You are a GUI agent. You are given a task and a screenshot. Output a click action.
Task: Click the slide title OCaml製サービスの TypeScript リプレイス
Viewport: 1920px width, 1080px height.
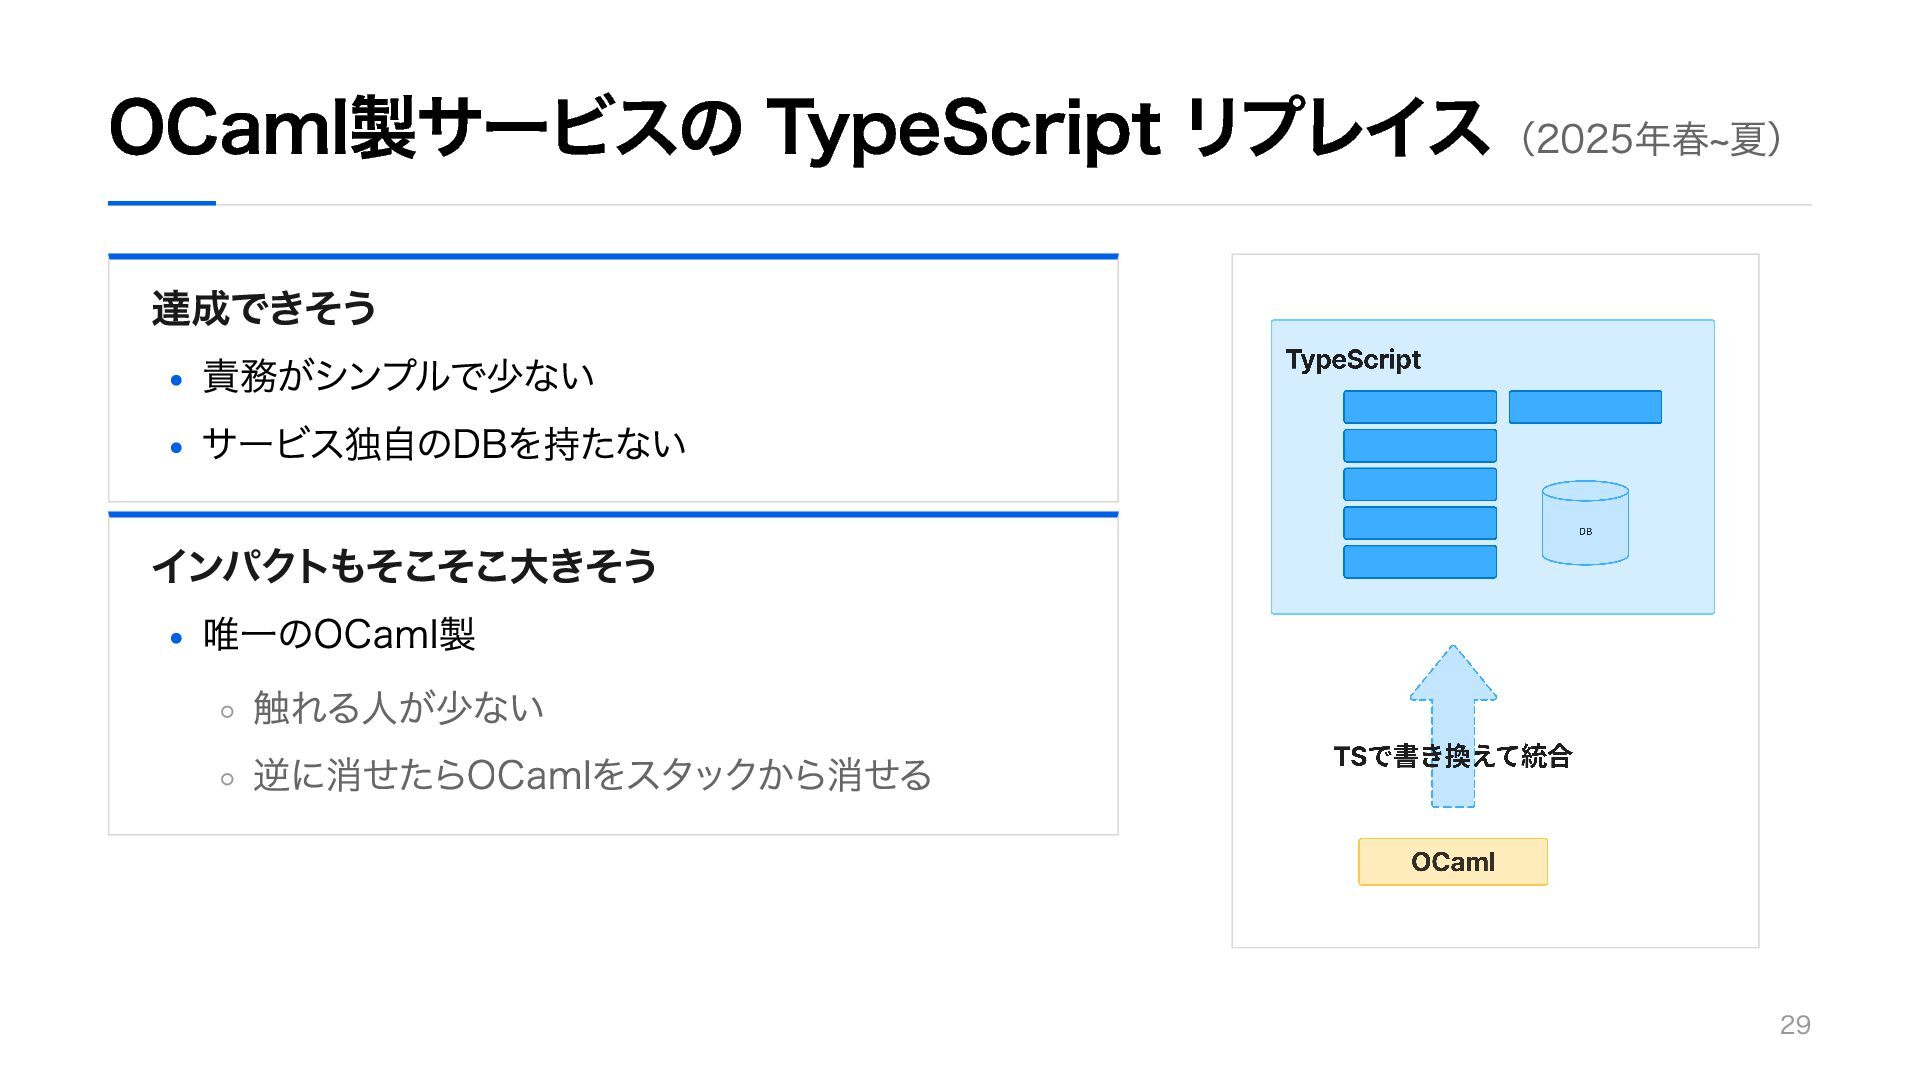coord(799,129)
